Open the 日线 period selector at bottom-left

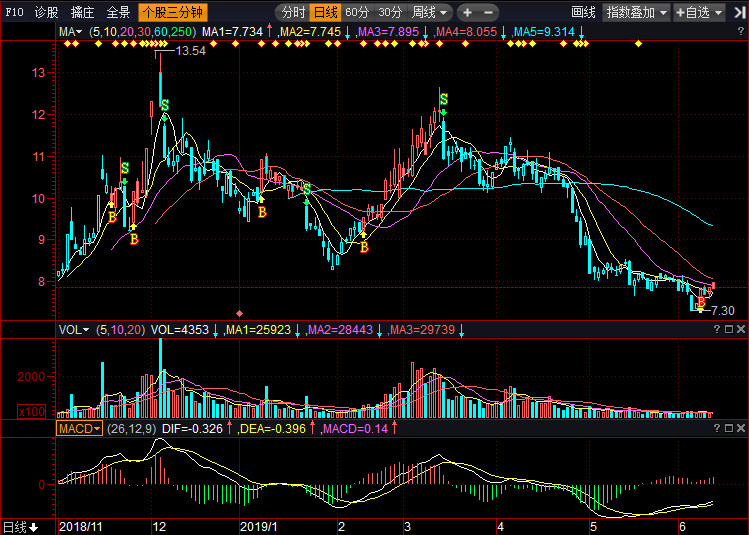pos(21,527)
